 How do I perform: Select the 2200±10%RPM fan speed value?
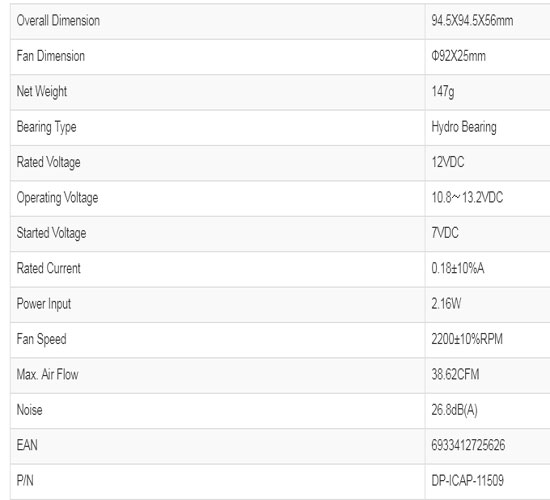point(467,339)
